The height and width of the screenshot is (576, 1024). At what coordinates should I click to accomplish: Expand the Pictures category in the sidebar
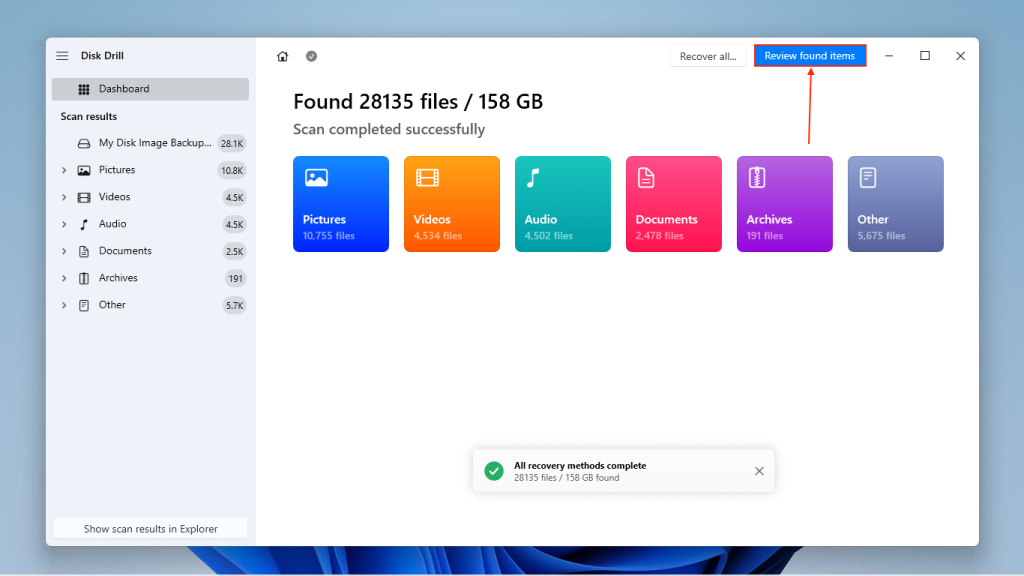pyautogui.click(x=64, y=169)
